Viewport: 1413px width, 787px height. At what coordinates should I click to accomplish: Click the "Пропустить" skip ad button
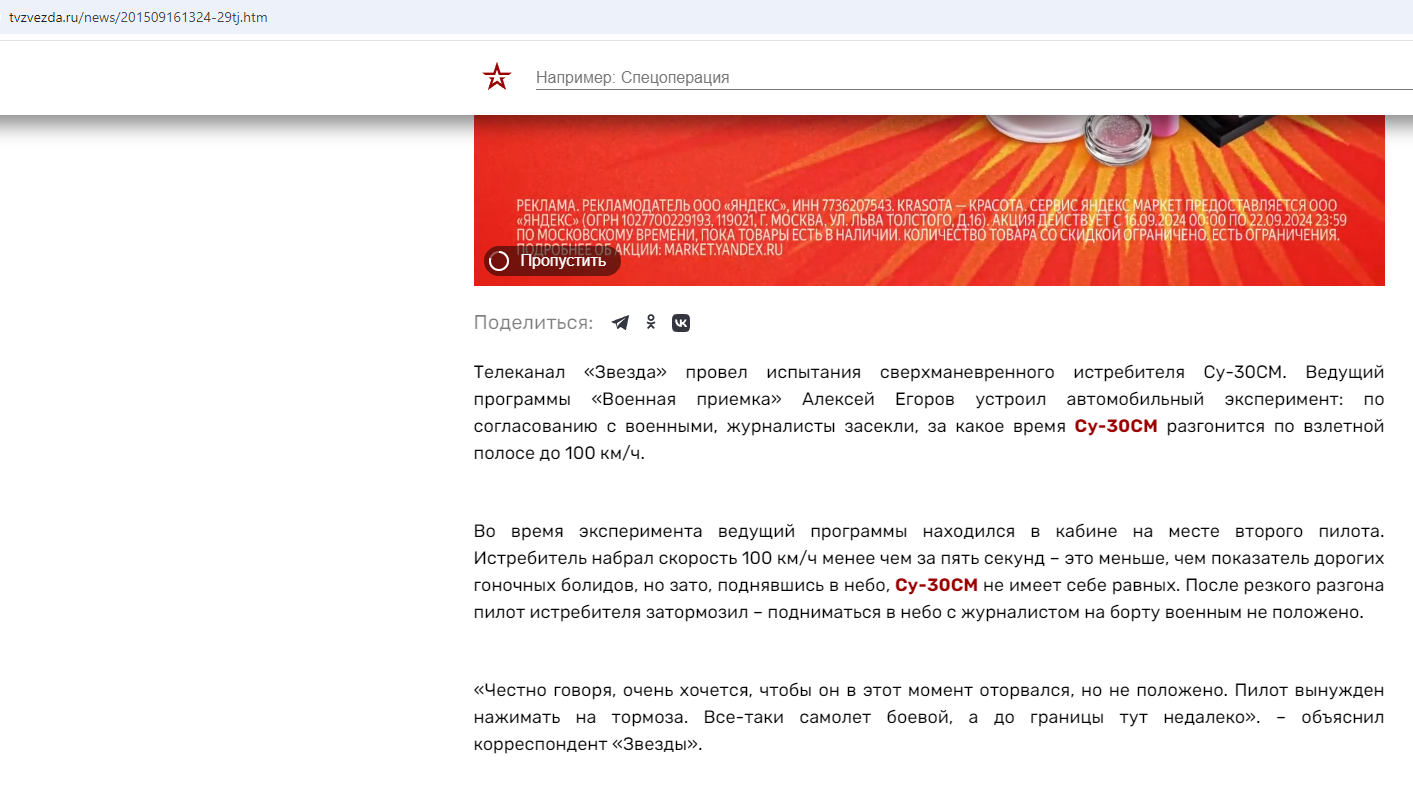pyautogui.click(x=552, y=261)
